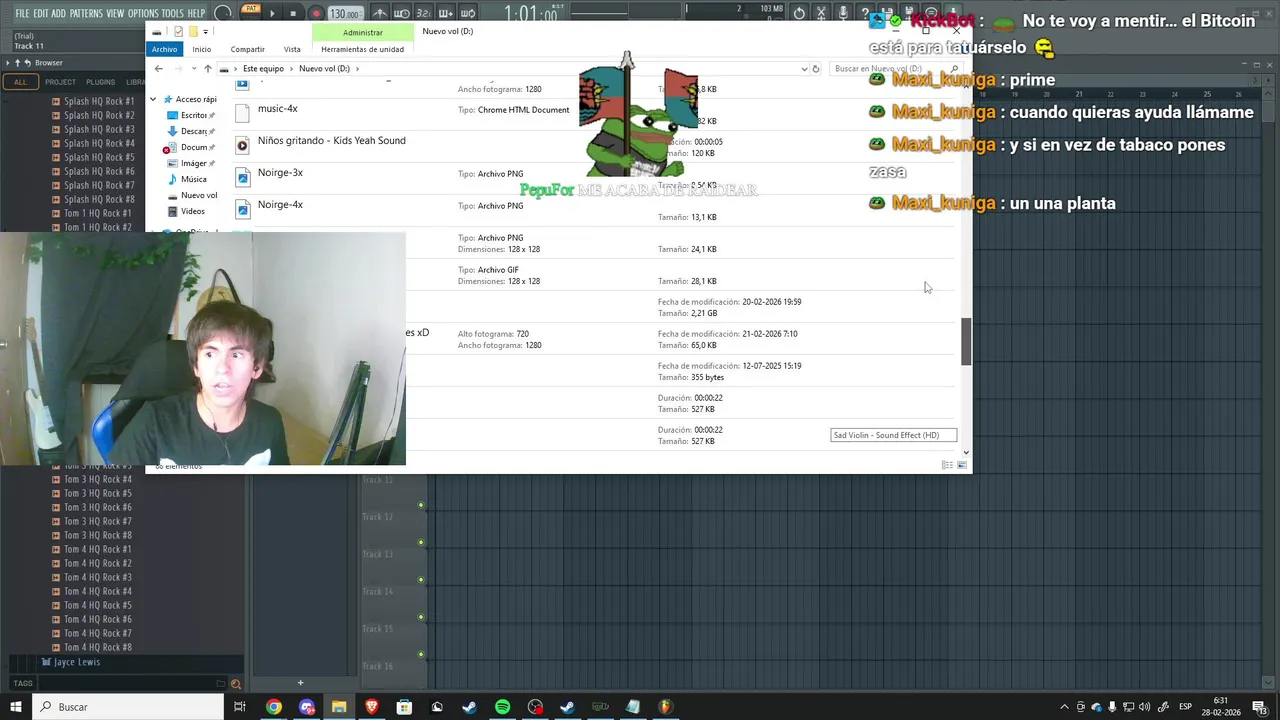Open FL Studio FILE menu
Viewport: 1280px width, 720px height.
point(22,13)
